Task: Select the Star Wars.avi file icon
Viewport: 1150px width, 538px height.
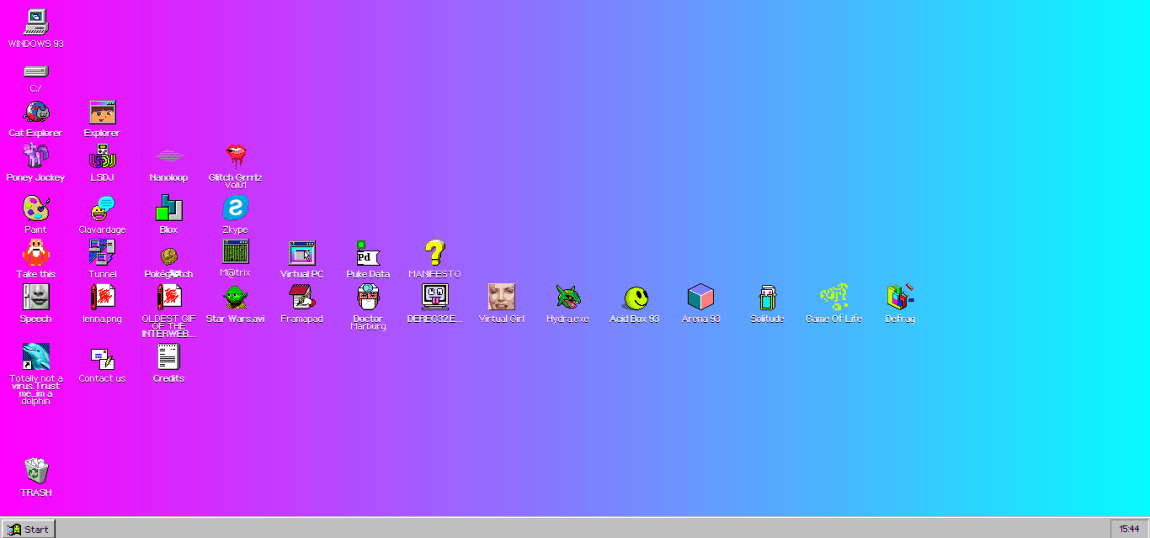Action: point(235,297)
